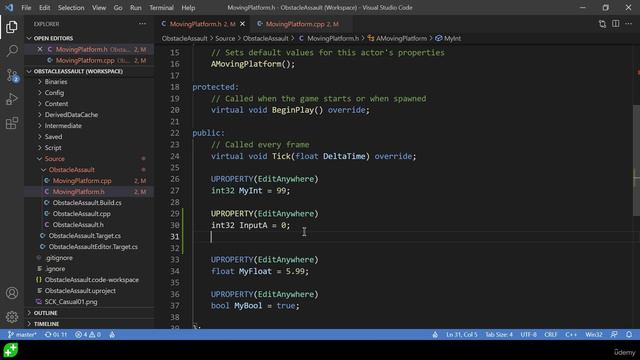The height and width of the screenshot is (360, 640).
Task: Click the Explorer more actions ellipsis
Action: pyautogui.click(x=142, y=24)
